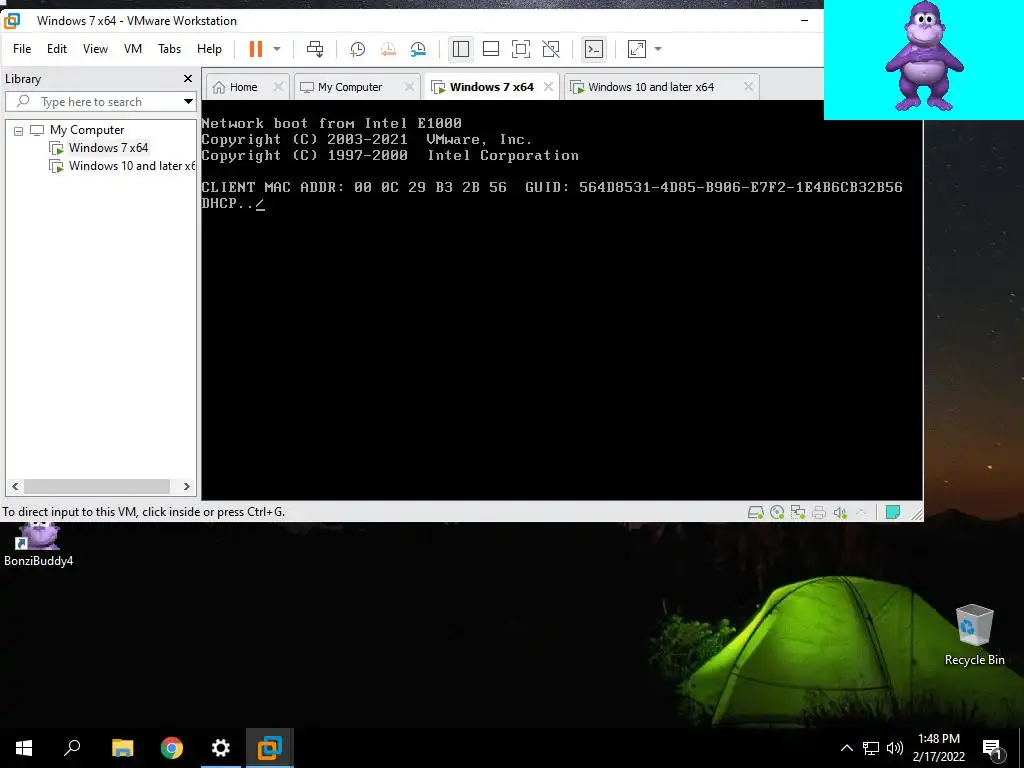
Task: Show hidden system tray icons
Action: (846, 748)
